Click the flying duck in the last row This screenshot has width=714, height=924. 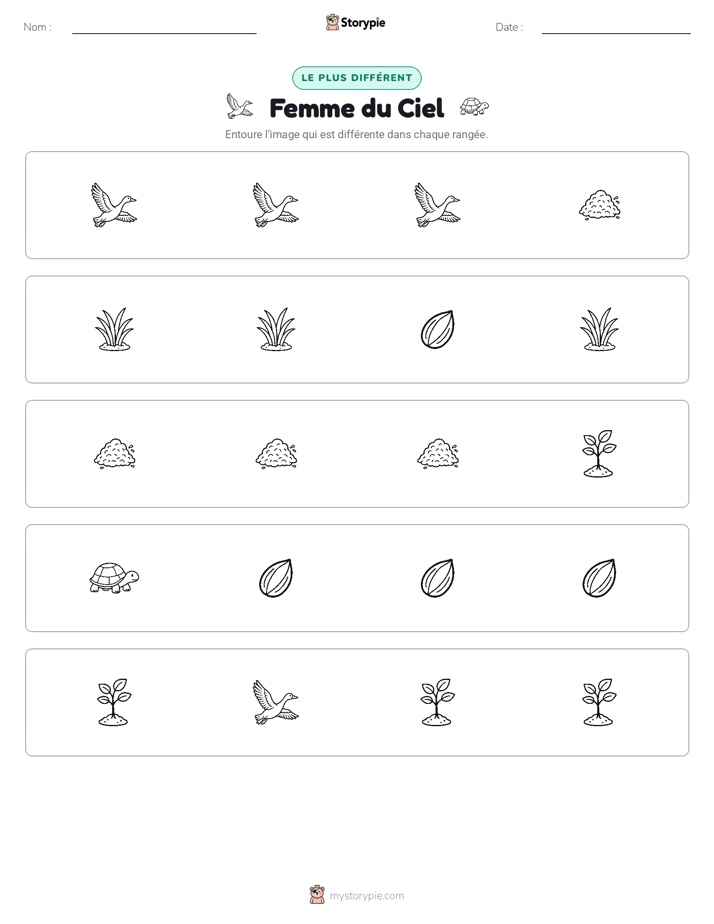click(276, 702)
